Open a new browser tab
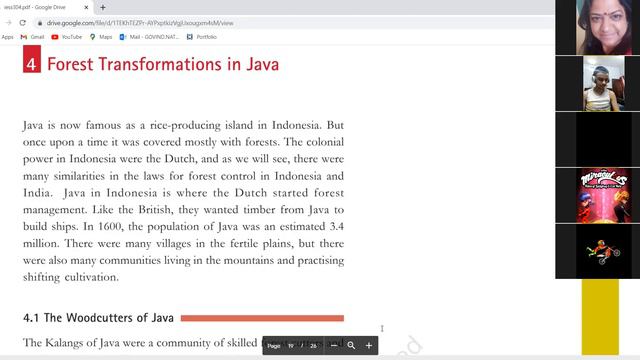The height and width of the screenshot is (360, 640). coord(103,7)
